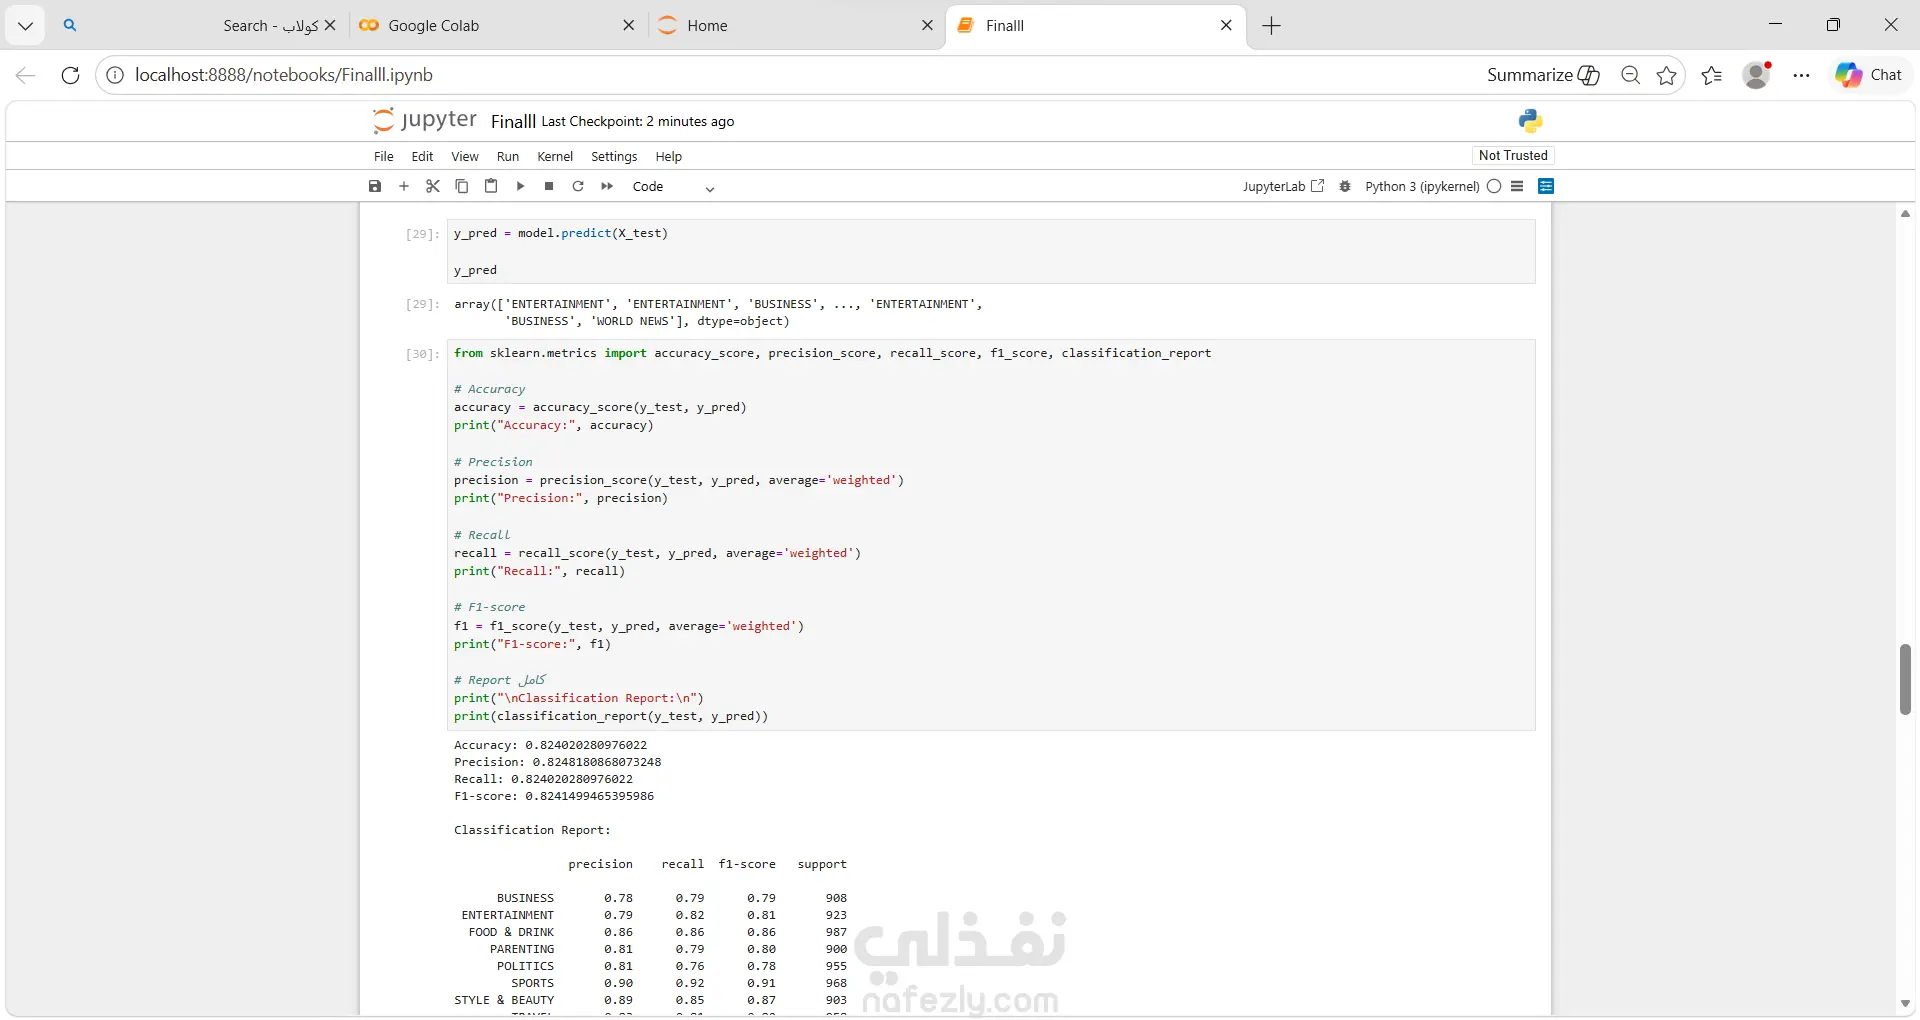Click the scrollbar down arrow
The width and height of the screenshot is (1920, 1020).
(x=1905, y=1004)
